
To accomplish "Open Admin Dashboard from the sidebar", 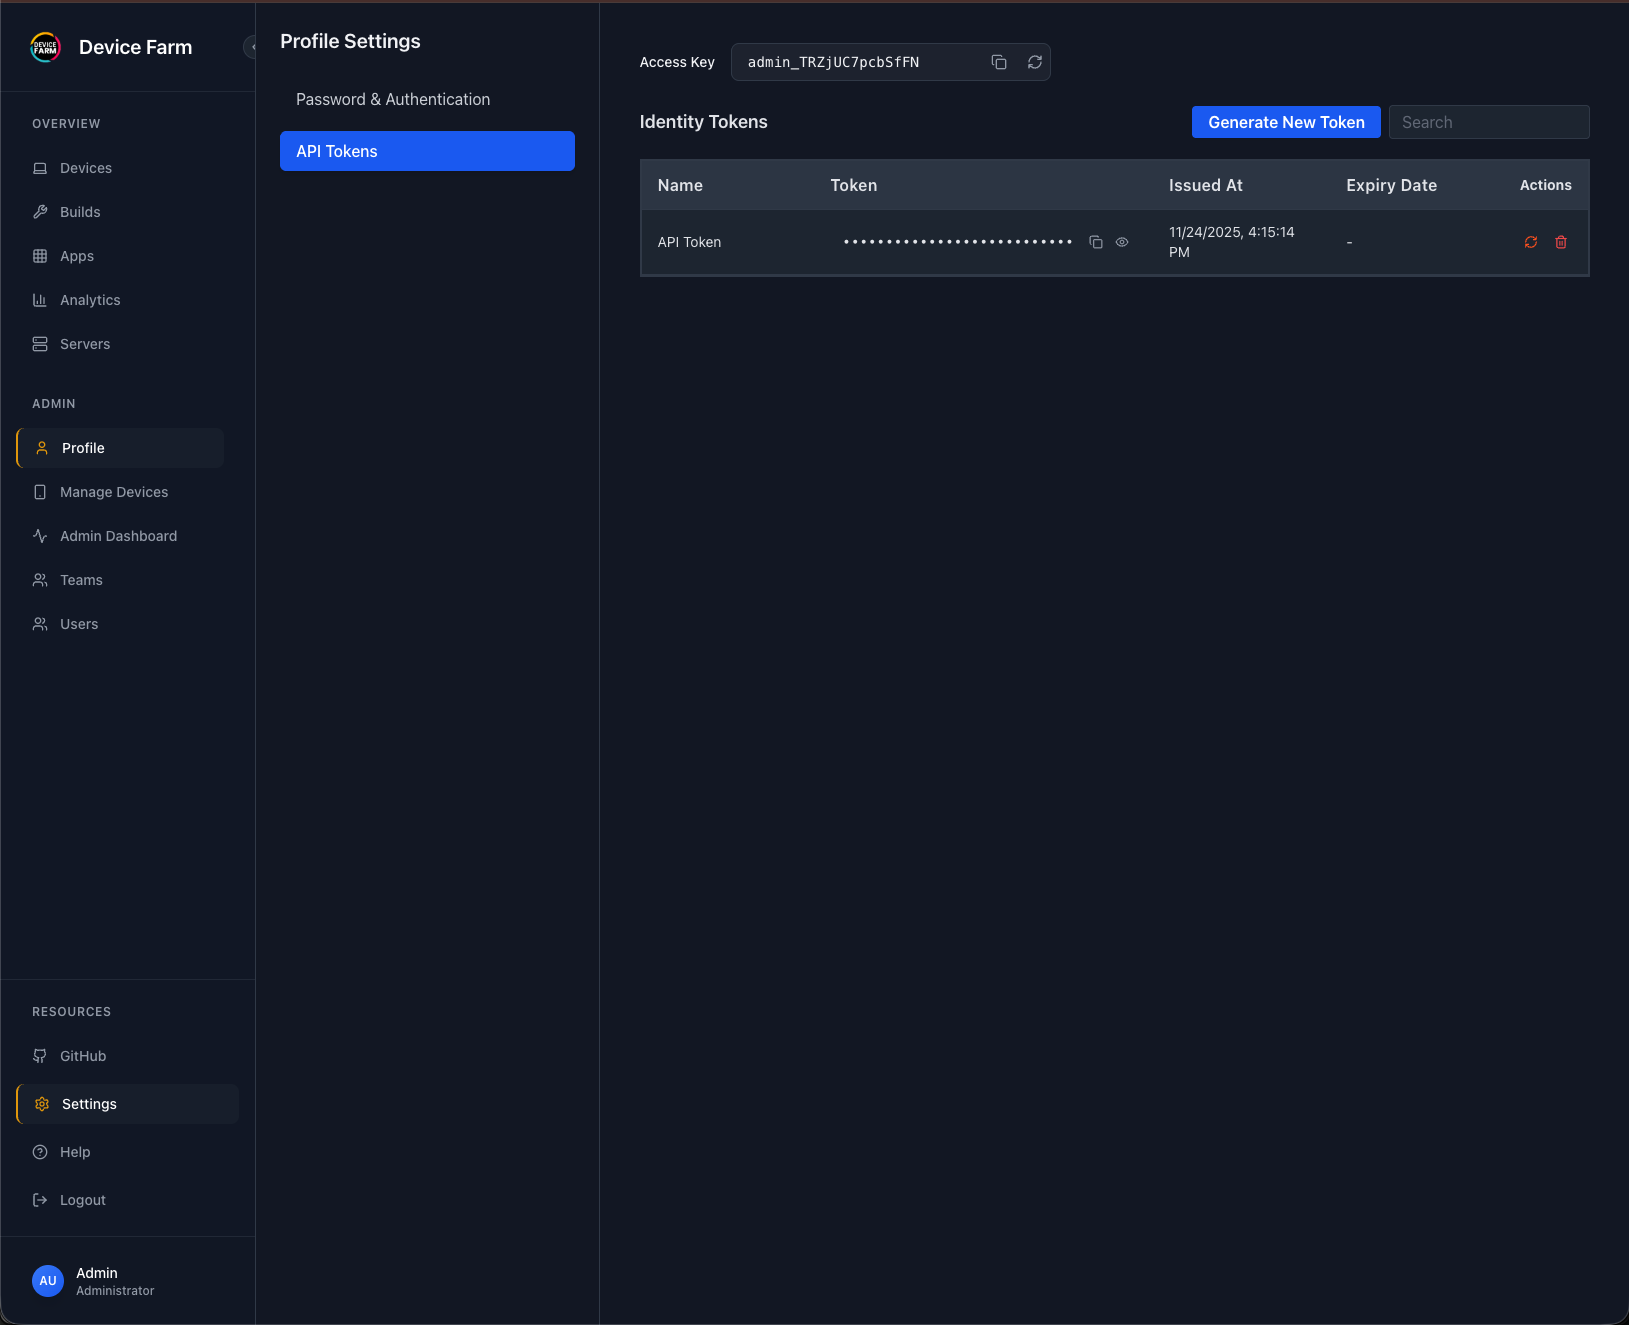I will (117, 535).
